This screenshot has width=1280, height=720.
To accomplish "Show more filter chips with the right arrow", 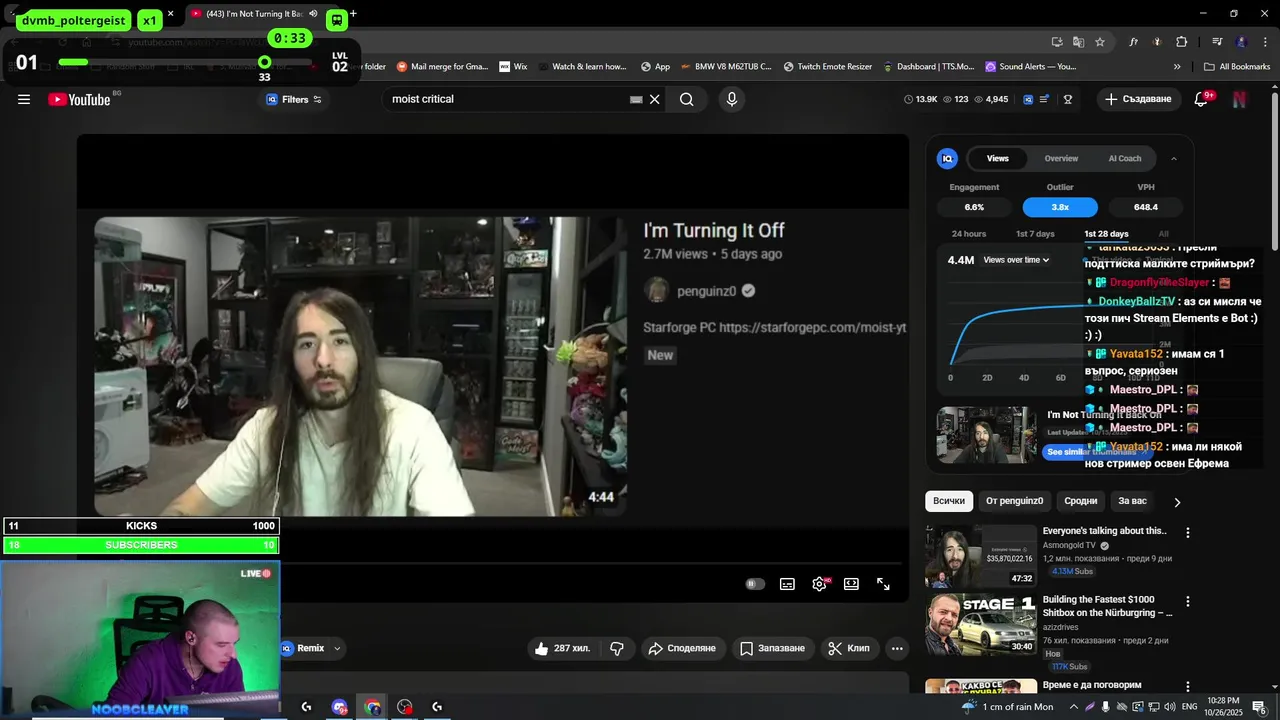I will coord(1177,502).
